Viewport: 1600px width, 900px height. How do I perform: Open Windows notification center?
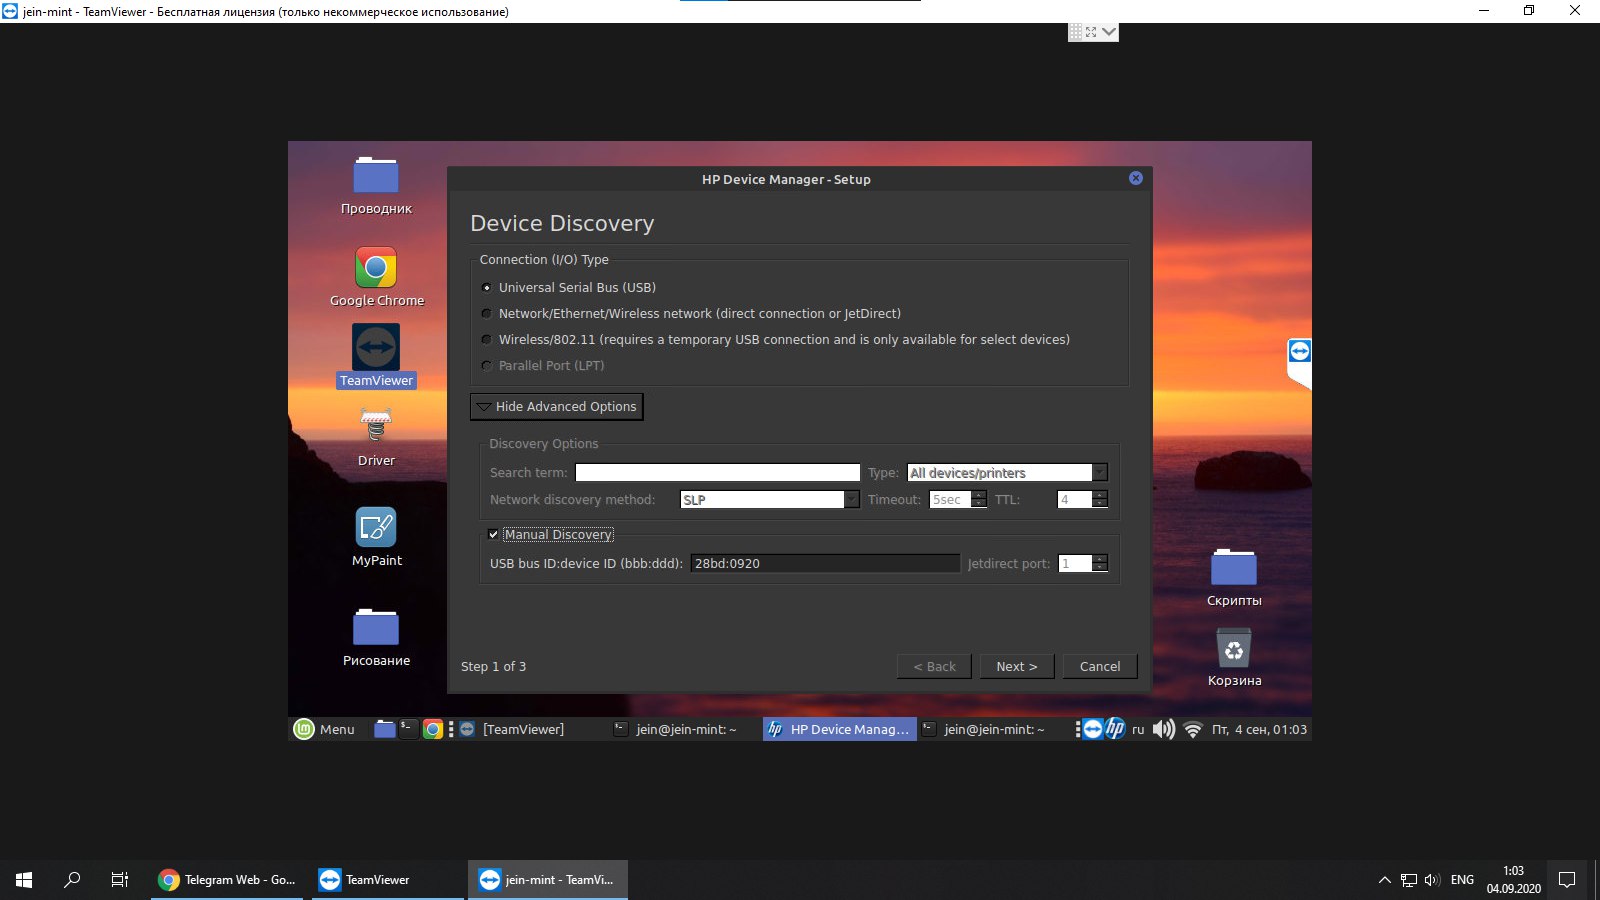(1567, 880)
